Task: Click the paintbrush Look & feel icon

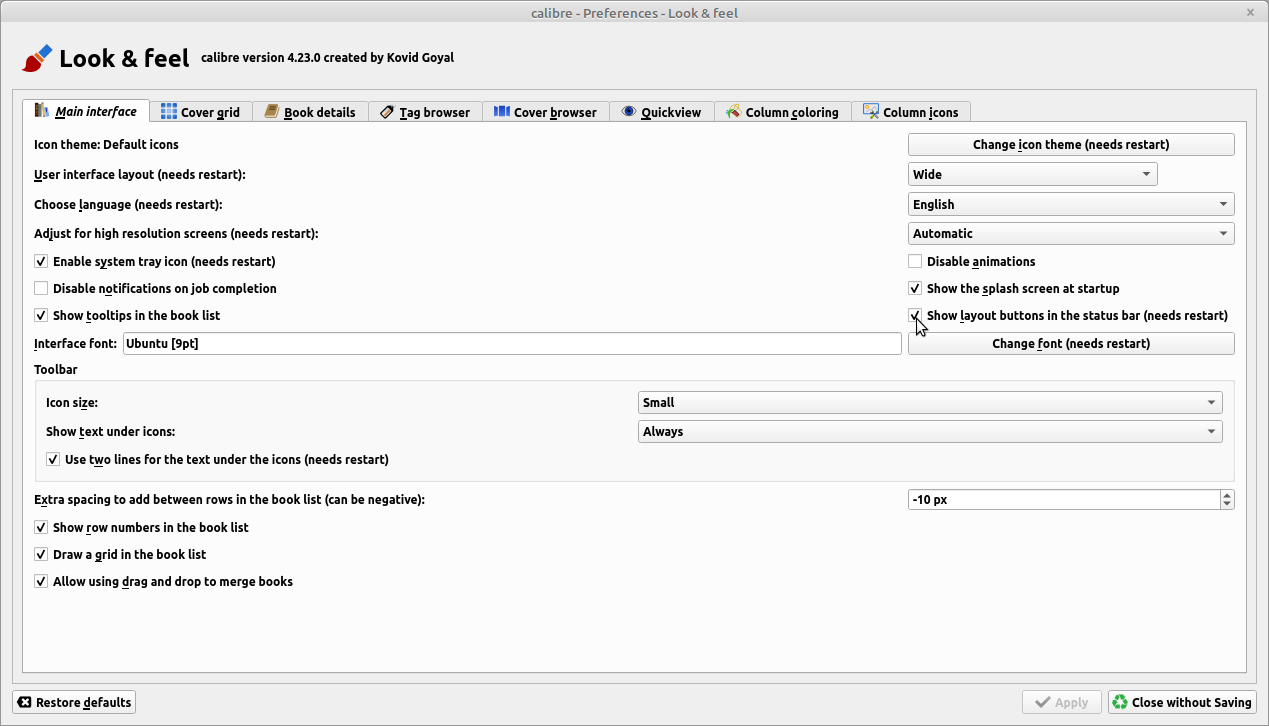Action: point(37,58)
